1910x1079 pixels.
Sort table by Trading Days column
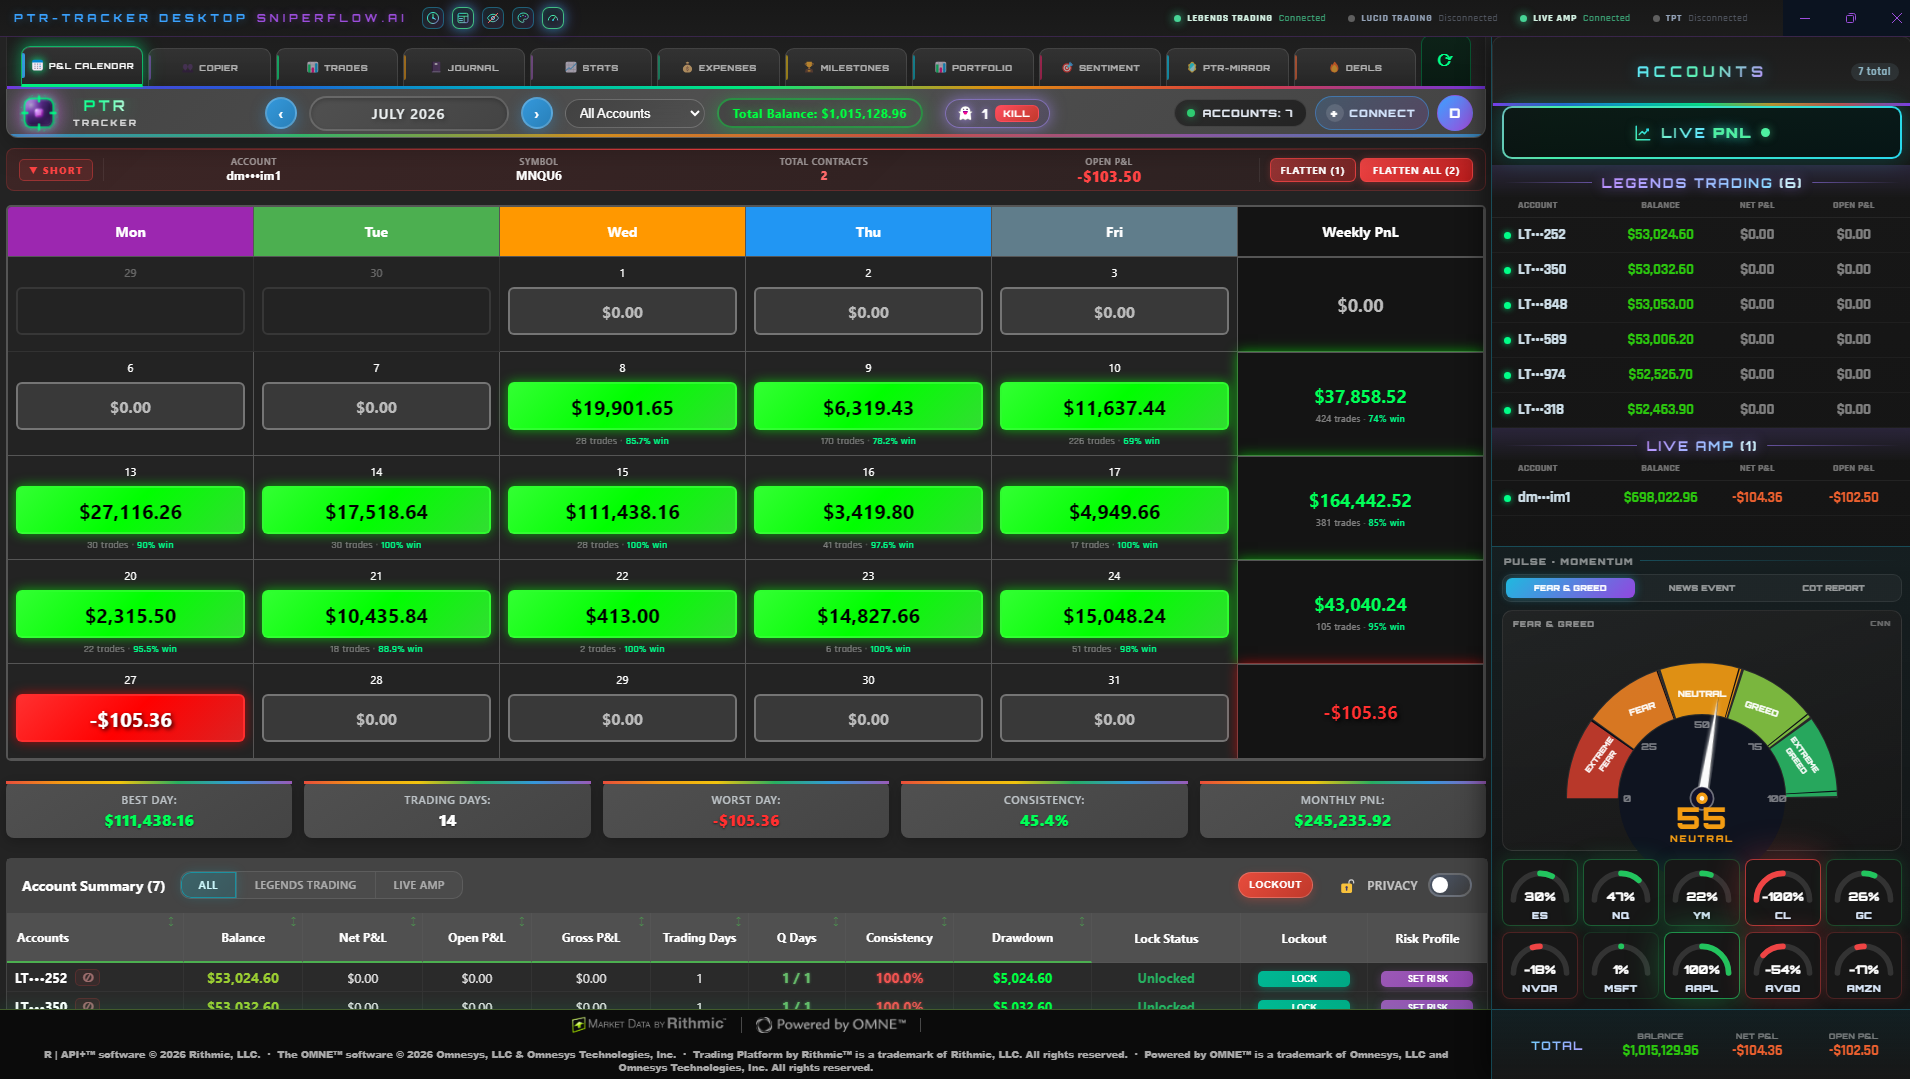coord(699,938)
